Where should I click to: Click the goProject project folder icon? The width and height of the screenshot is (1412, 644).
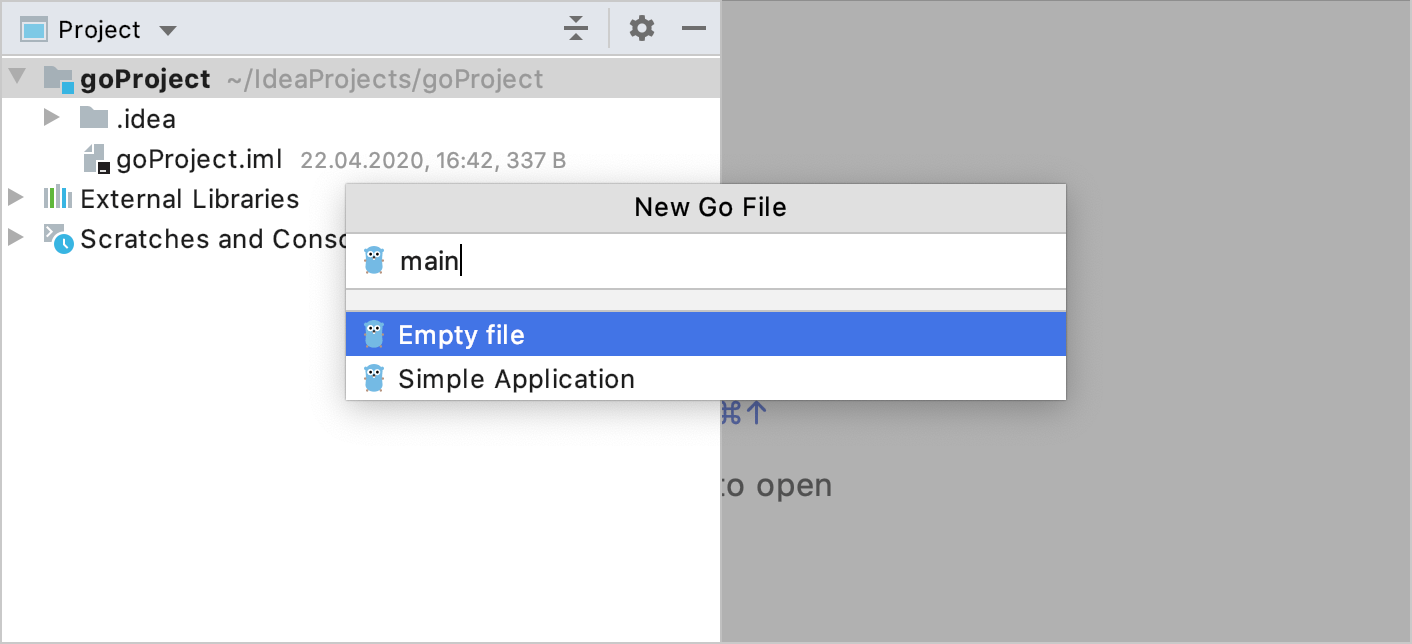point(58,77)
